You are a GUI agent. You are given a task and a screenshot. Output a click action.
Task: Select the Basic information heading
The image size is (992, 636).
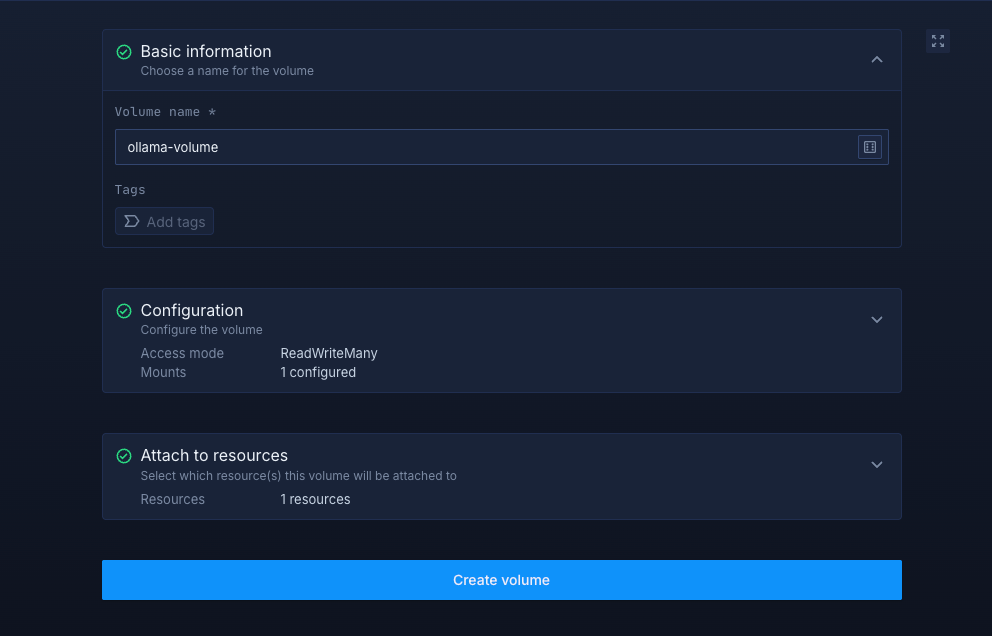coord(206,52)
